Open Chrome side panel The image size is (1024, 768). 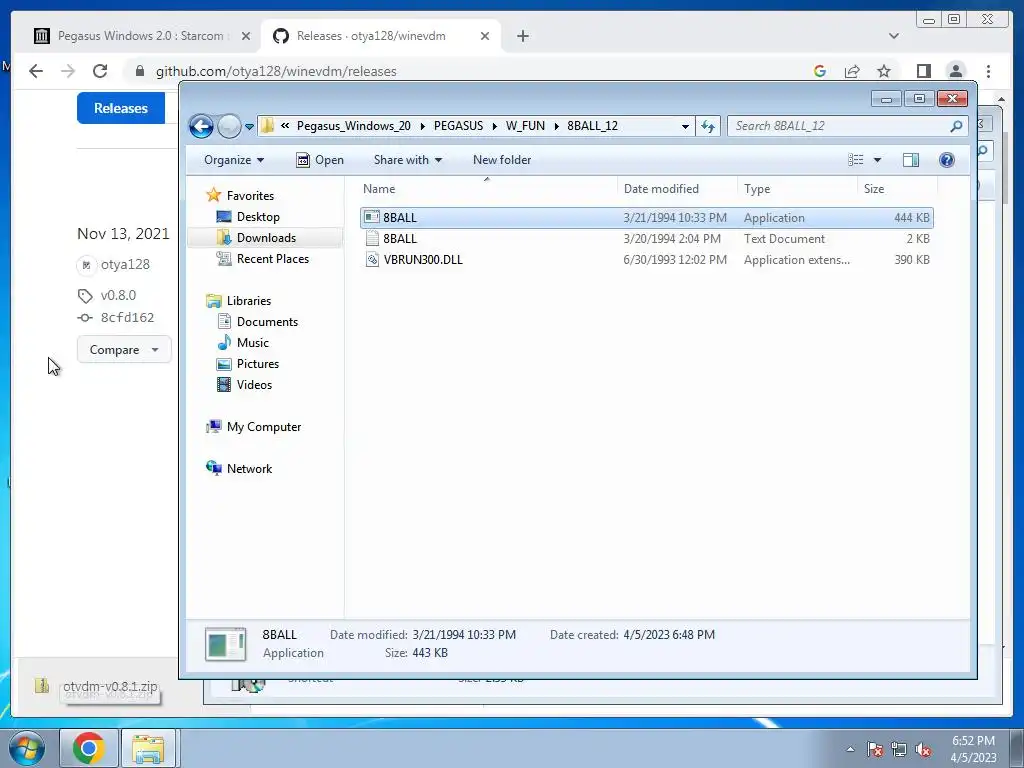click(923, 71)
